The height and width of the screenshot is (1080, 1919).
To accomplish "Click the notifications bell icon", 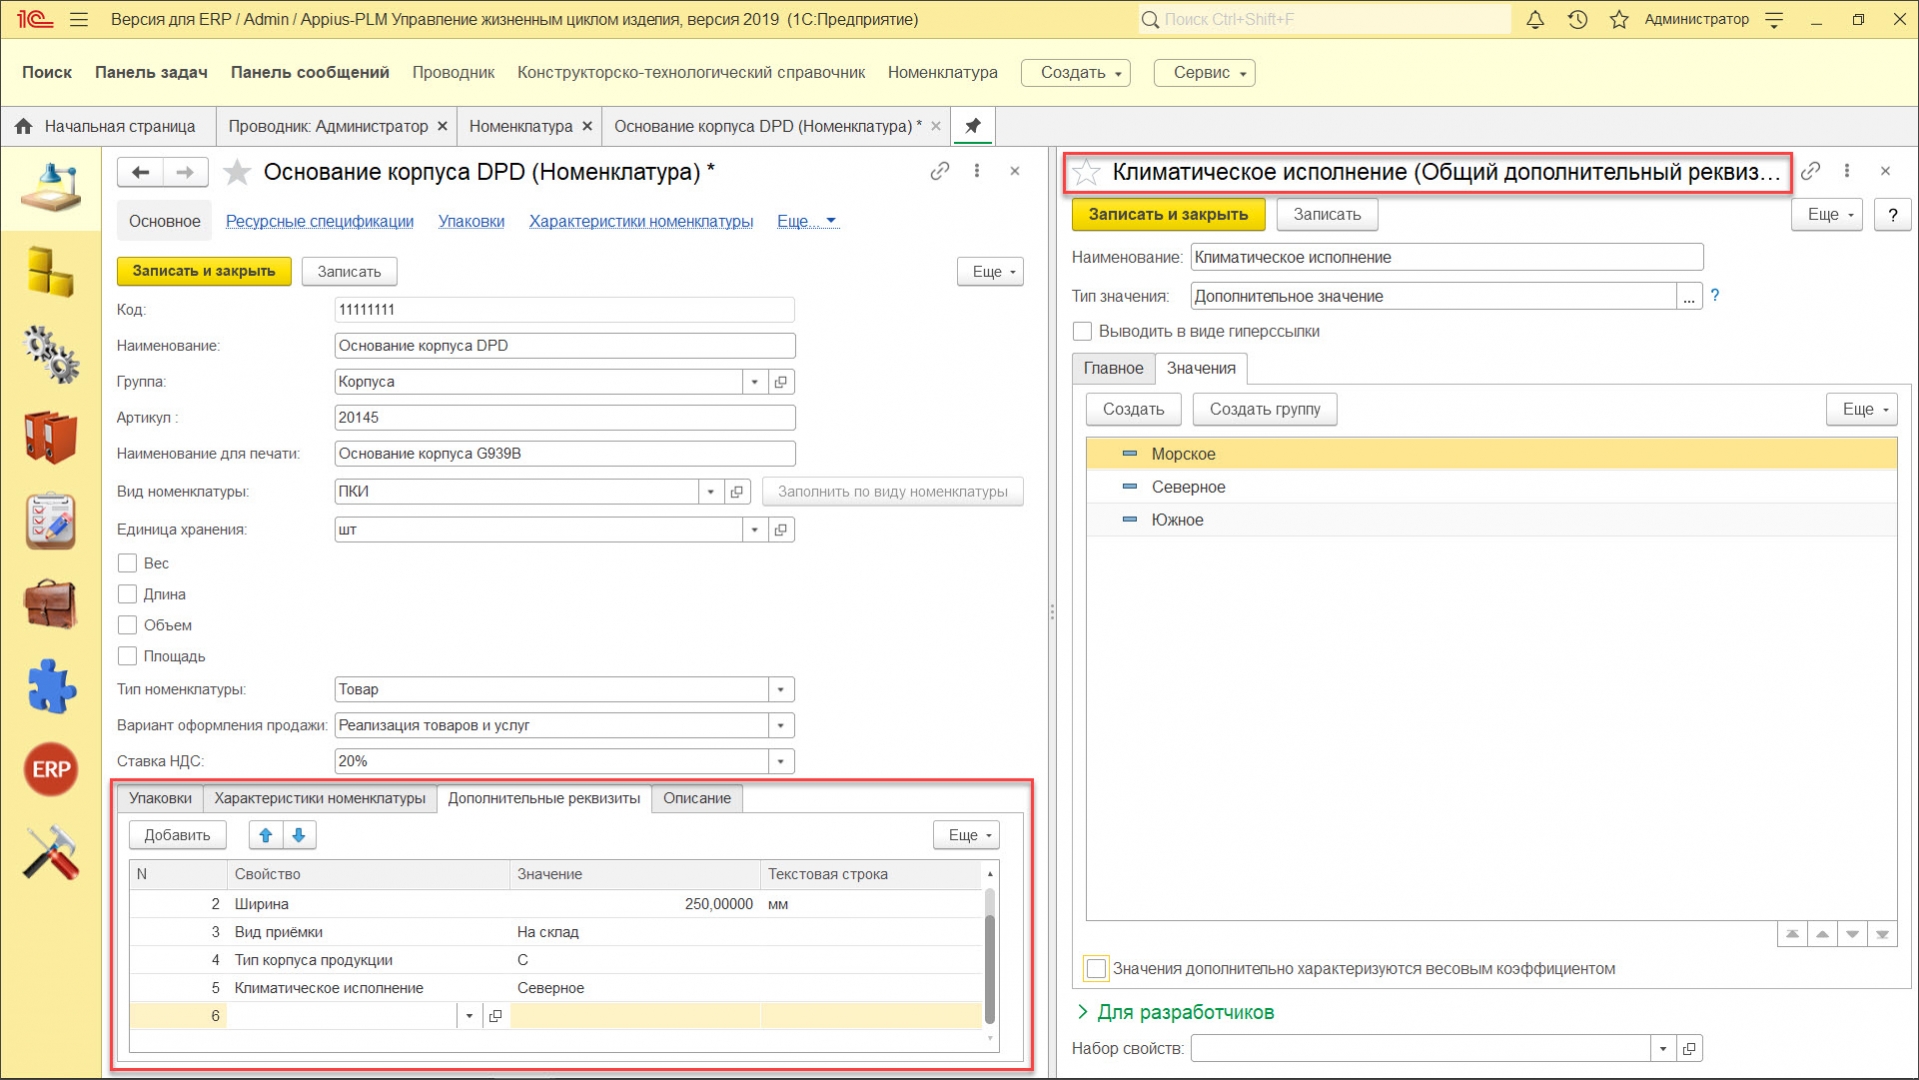I will [1535, 19].
